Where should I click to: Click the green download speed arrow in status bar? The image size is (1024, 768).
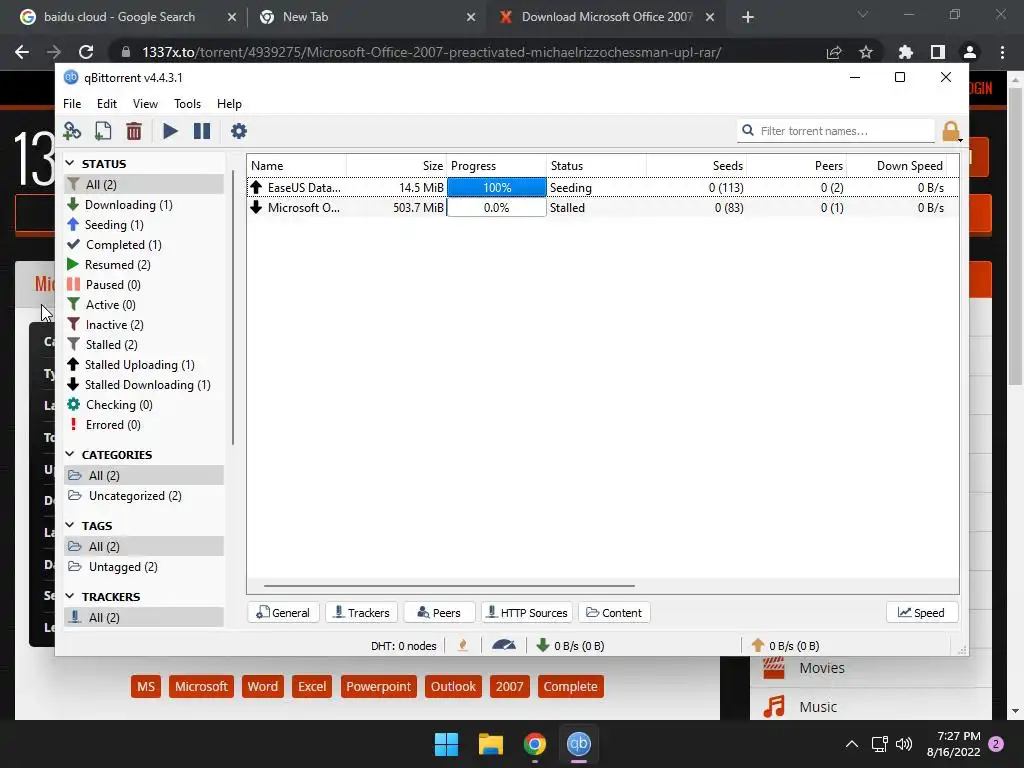[542, 645]
